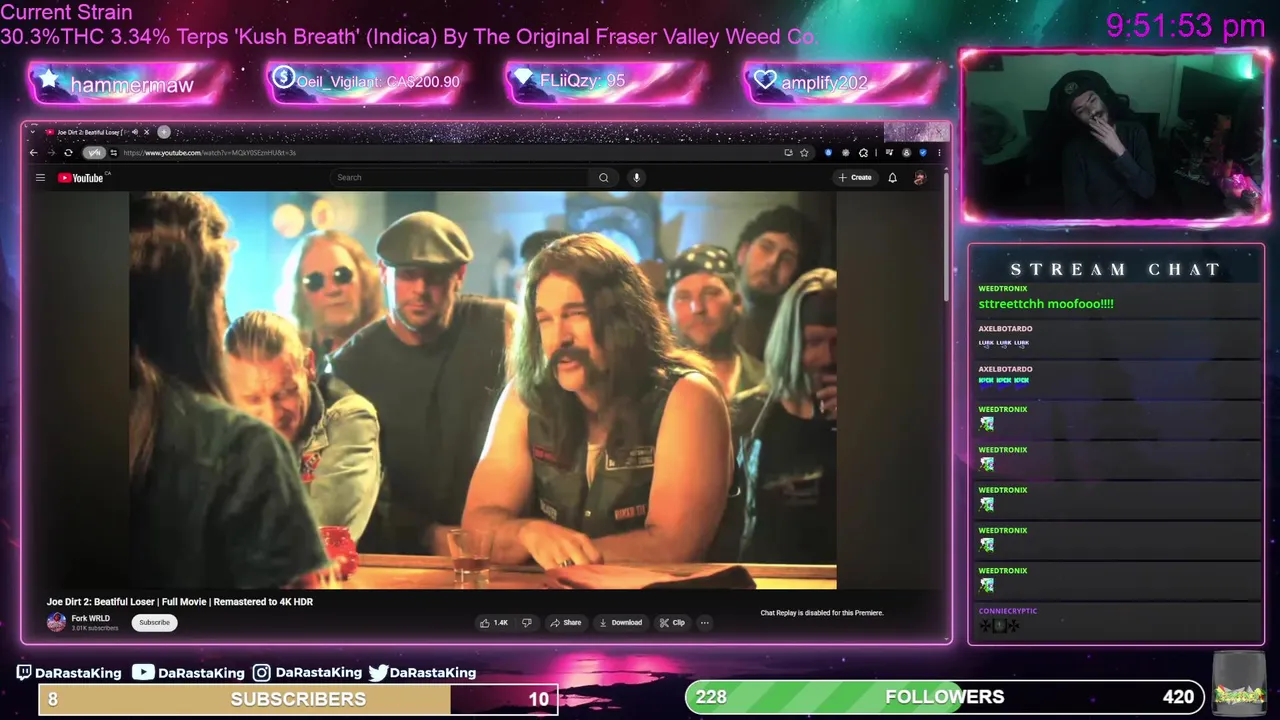Open Fork WRLD channel name link
1280x720 pixels.
[91, 619]
